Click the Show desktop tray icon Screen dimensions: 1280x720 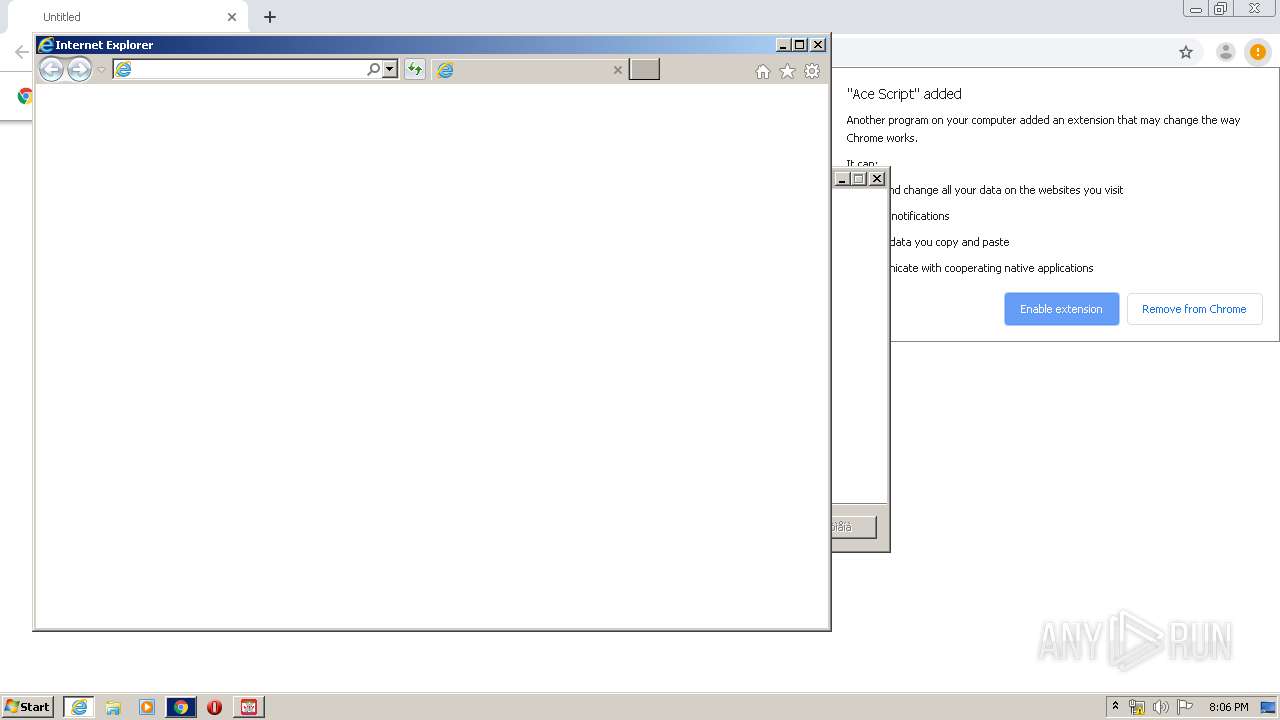click(1268, 707)
